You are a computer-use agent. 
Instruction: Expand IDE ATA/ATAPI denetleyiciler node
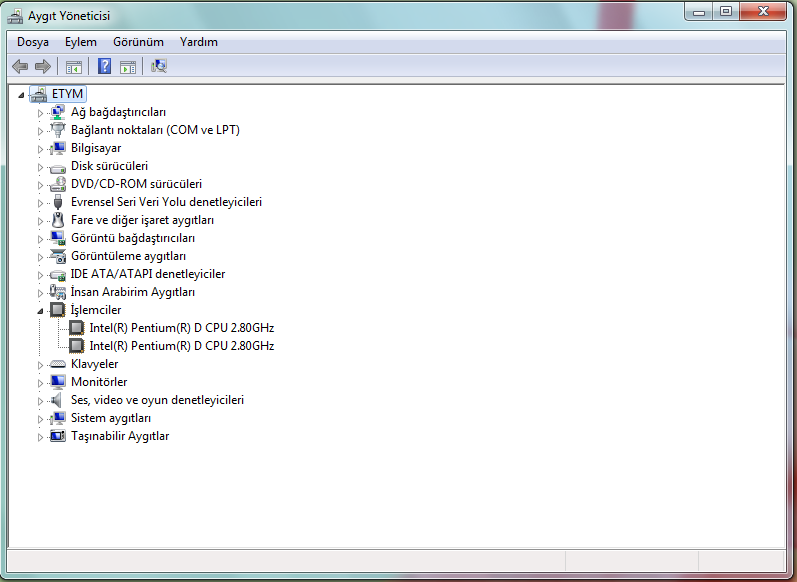click(x=40, y=275)
